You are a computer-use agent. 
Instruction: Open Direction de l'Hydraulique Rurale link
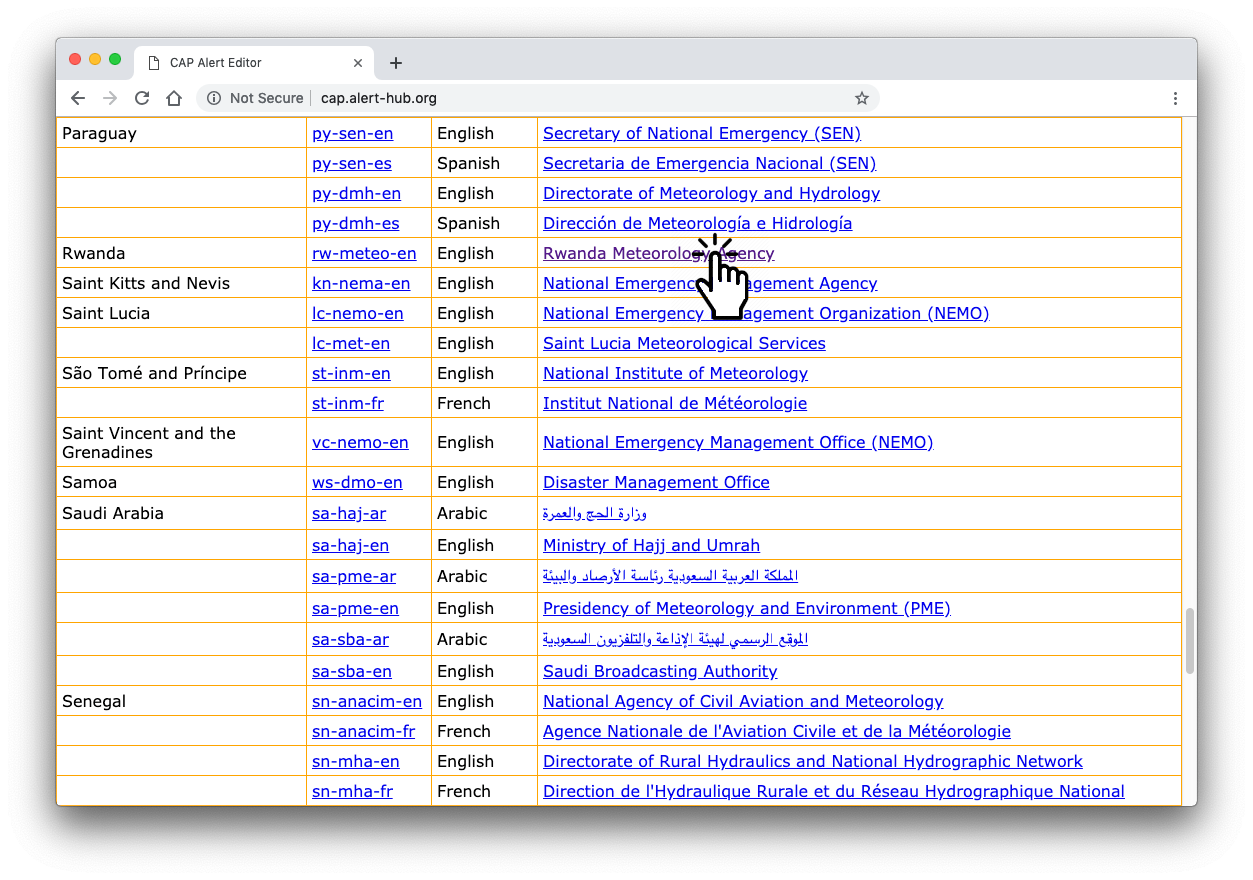point(834,791)
